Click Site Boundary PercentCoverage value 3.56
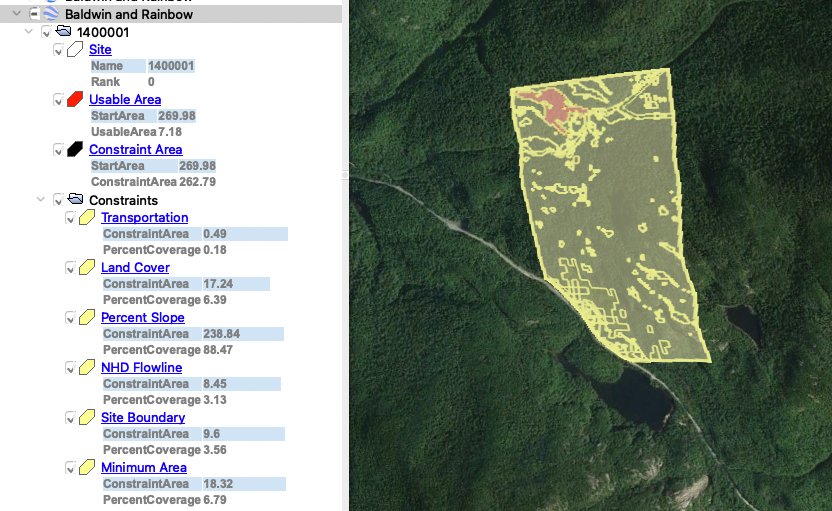The width and height of the screenshot is (832, 511). (215, 449)
